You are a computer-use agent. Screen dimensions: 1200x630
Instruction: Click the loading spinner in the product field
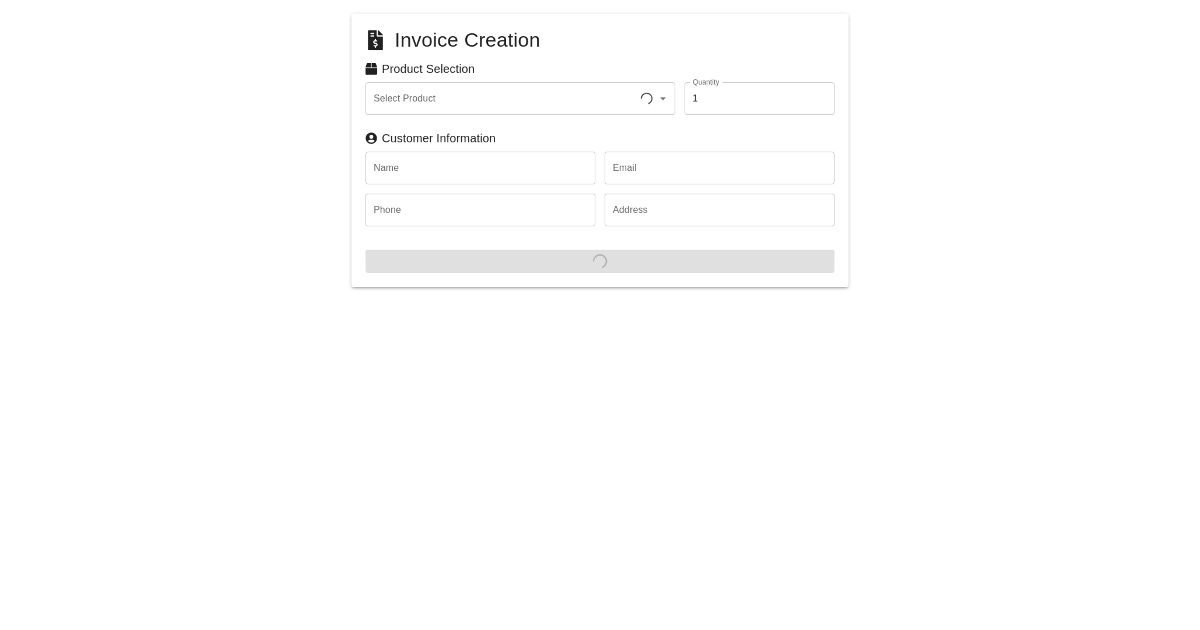pos(646,98)
